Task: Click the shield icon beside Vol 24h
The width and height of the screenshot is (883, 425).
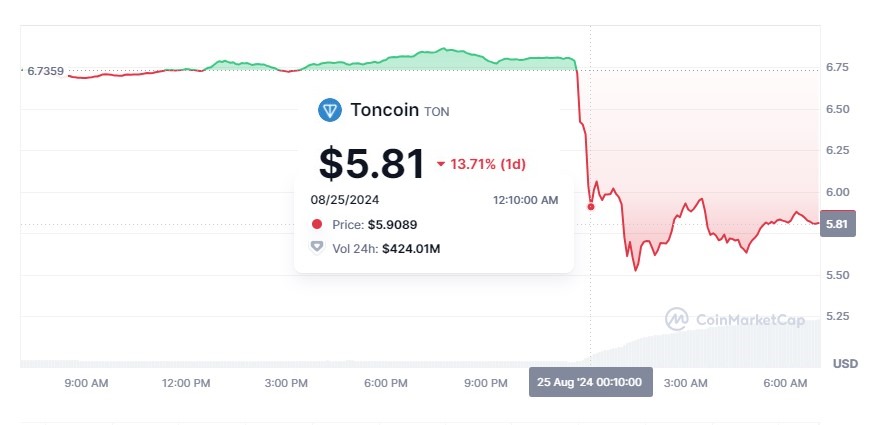Action: coord(317,247)
